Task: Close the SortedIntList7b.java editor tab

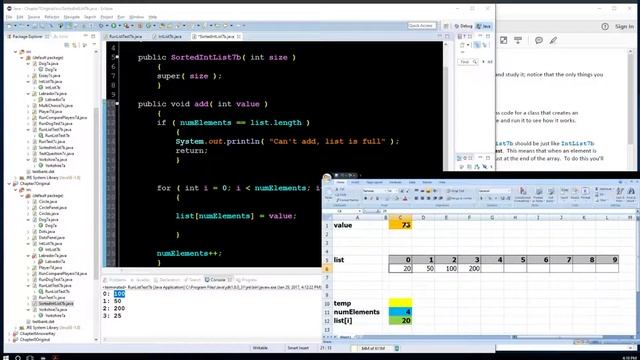Action: 238,36
